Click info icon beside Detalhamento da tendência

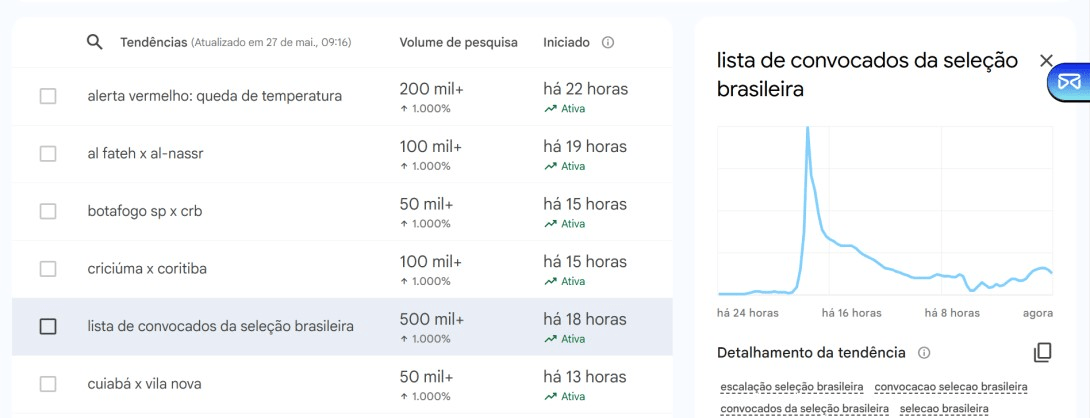[924, 353]
